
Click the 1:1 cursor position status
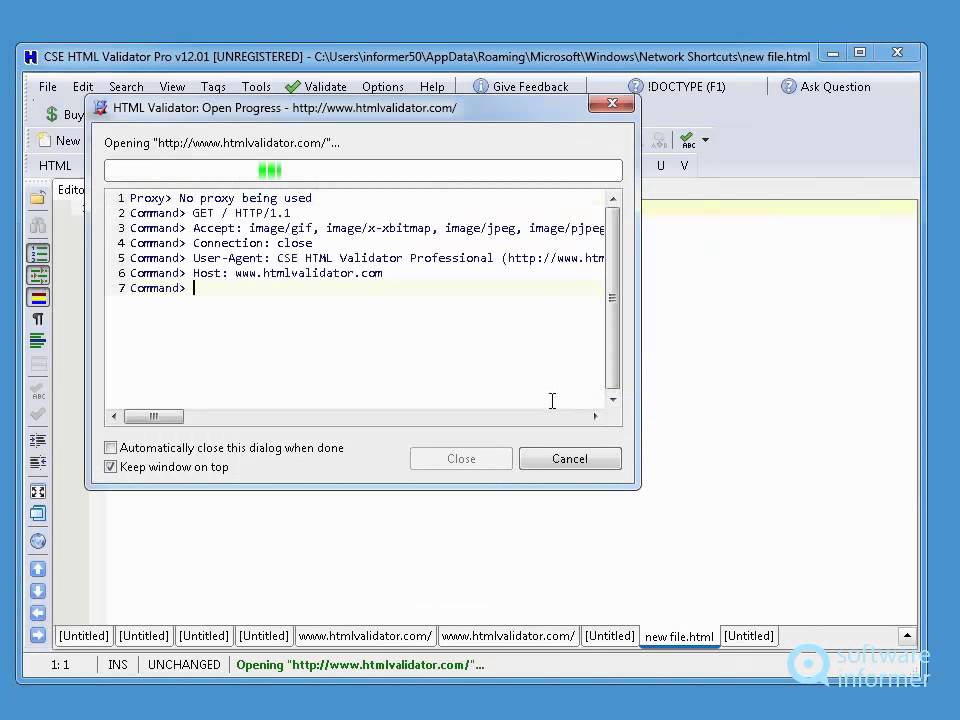point(60,664)
